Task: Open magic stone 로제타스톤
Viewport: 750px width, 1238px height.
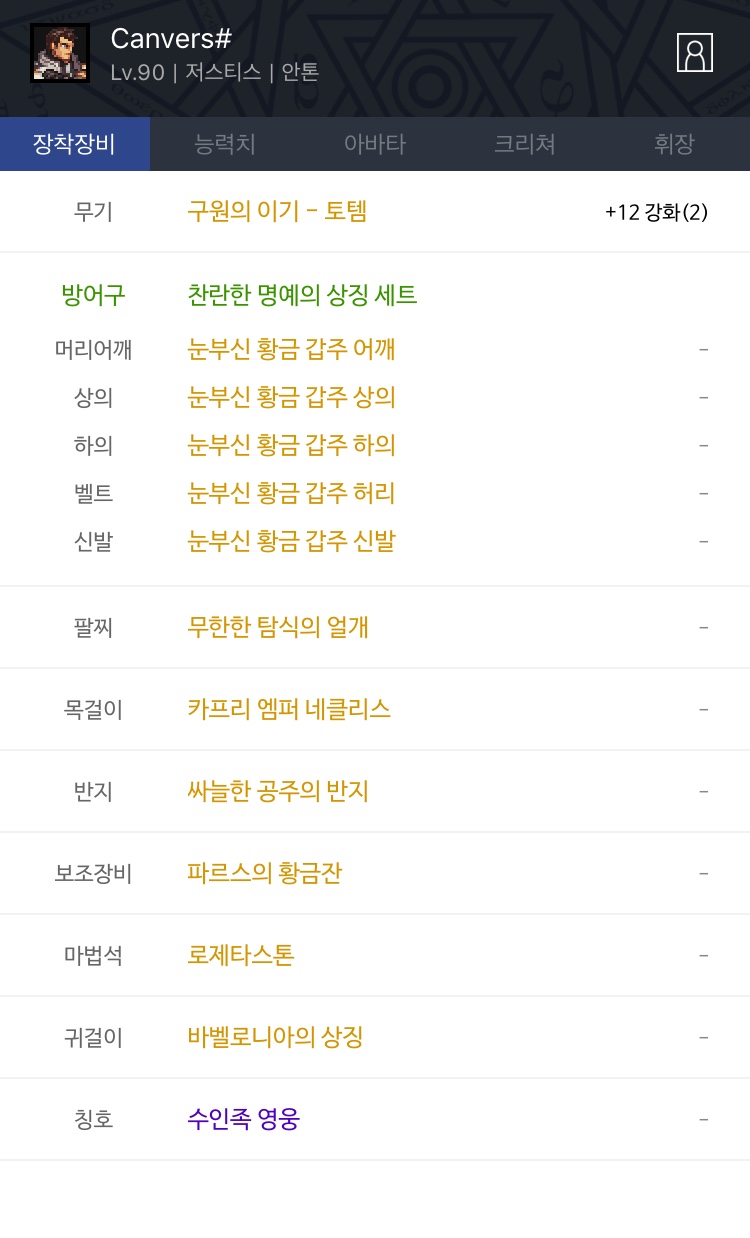Action: (x=241, y=955)
